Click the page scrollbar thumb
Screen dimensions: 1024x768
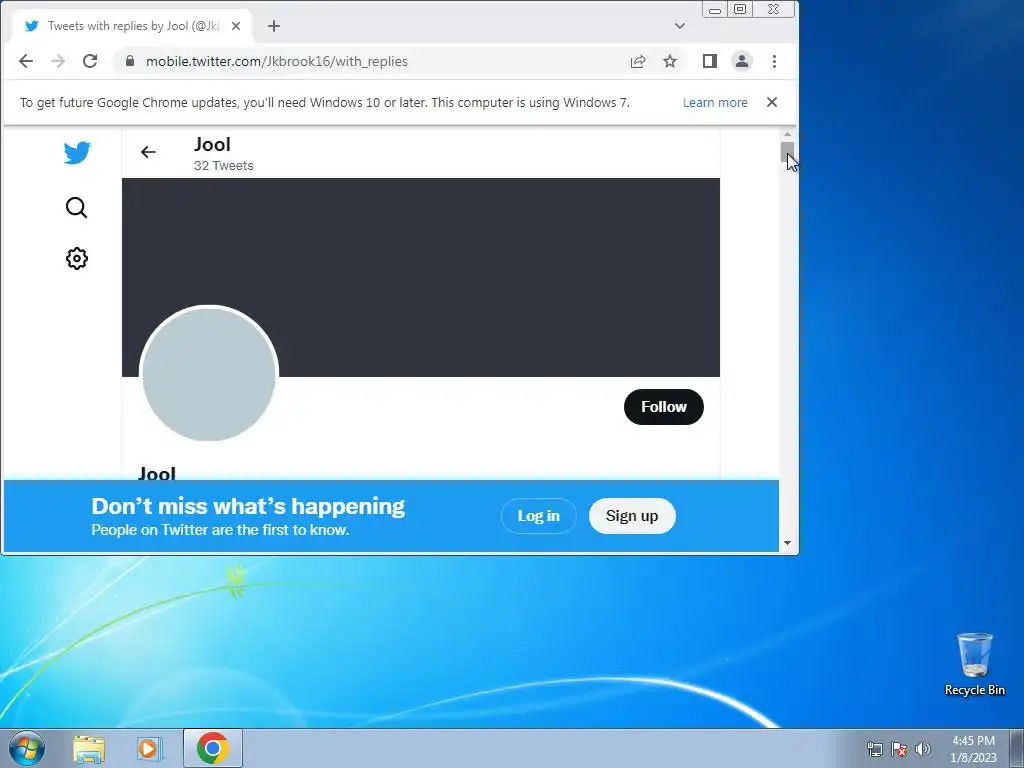787,152
